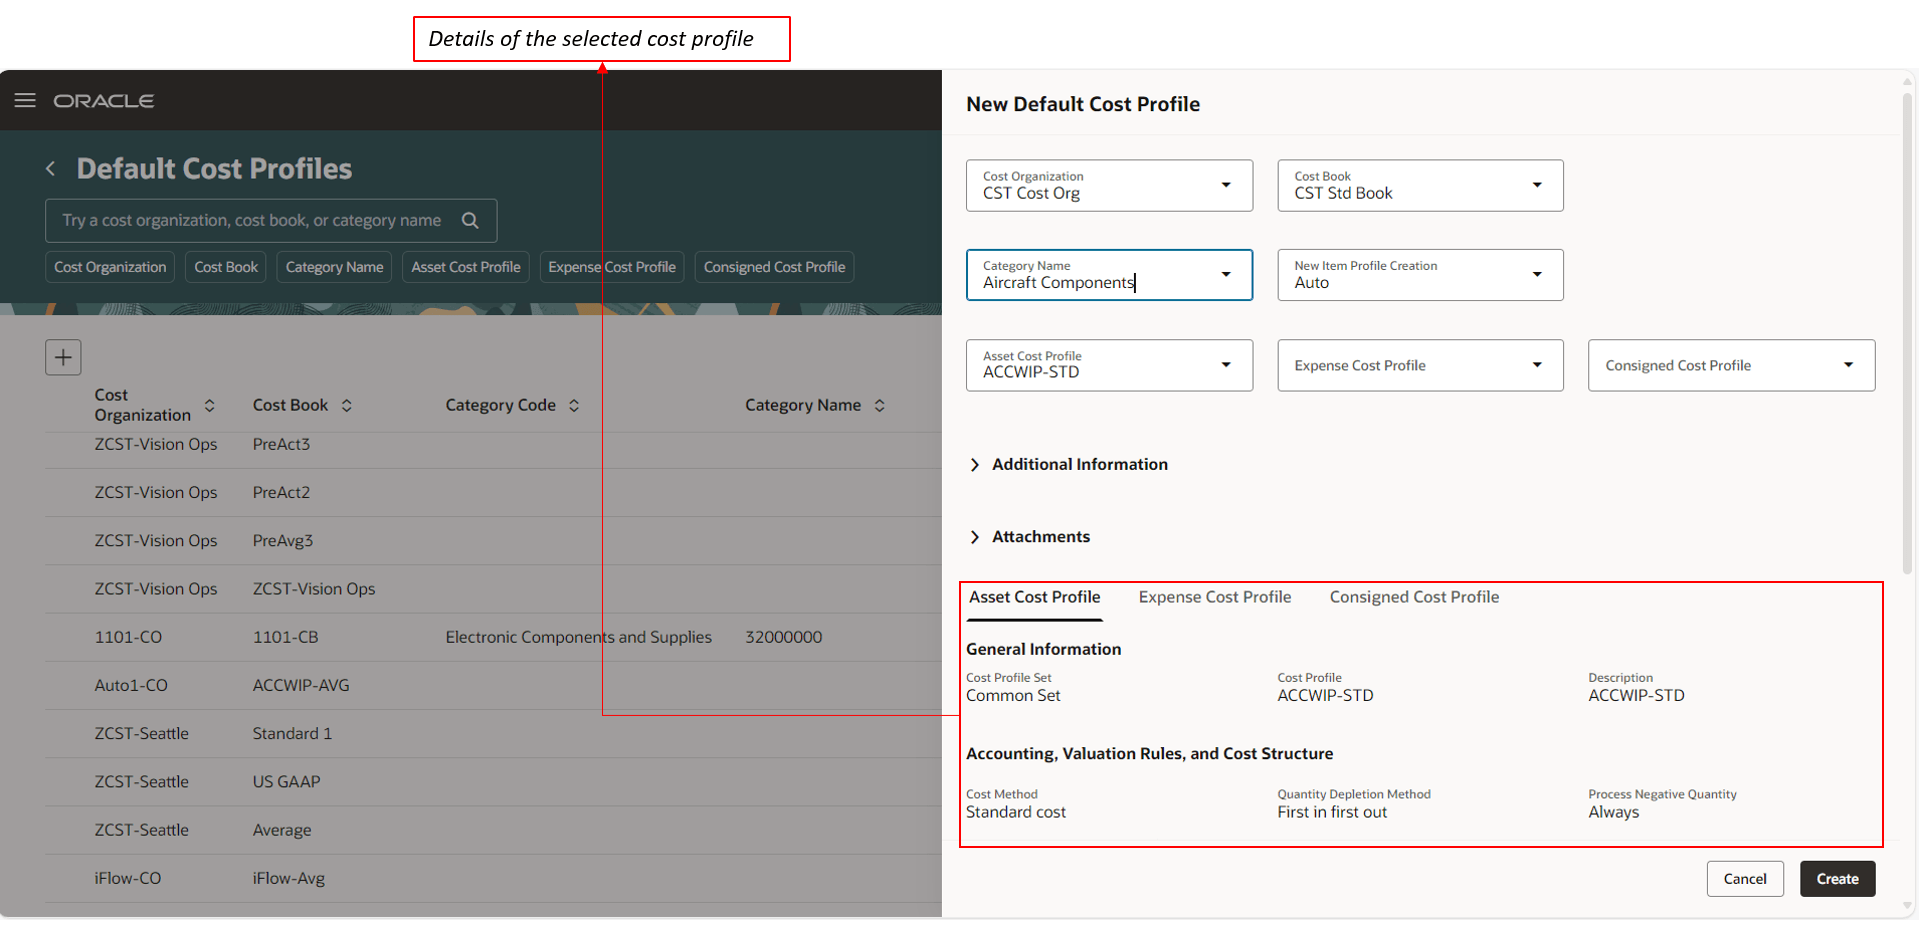The width and height of the screenshot is (1919, 943).
Task: Open the Cost Book dropdown showing CST Std Book
Action: click(1538, 185)
